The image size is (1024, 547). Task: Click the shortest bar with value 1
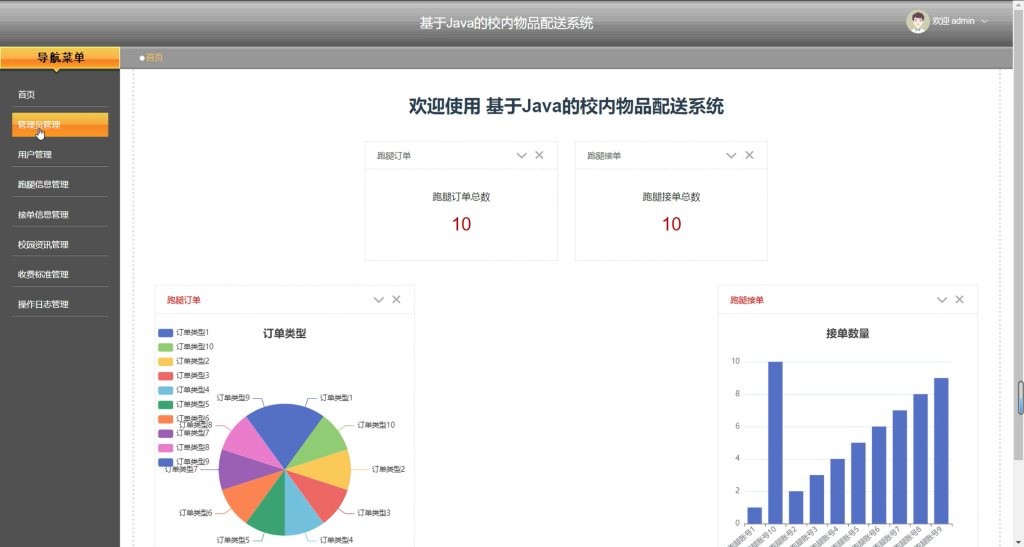pos(754,515)
